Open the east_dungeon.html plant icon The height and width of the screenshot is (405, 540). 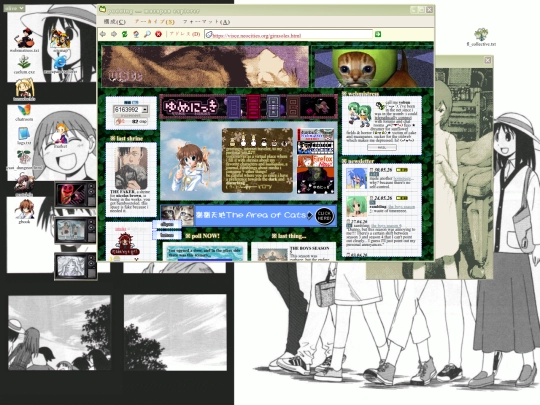24,160
